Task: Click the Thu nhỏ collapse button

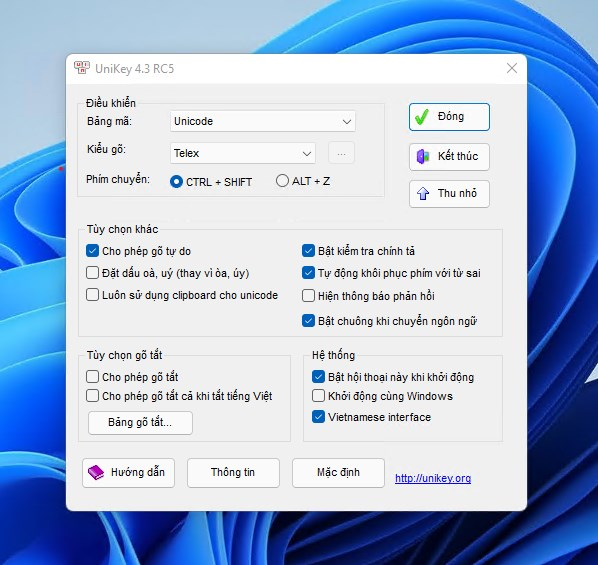Action: 449,193
